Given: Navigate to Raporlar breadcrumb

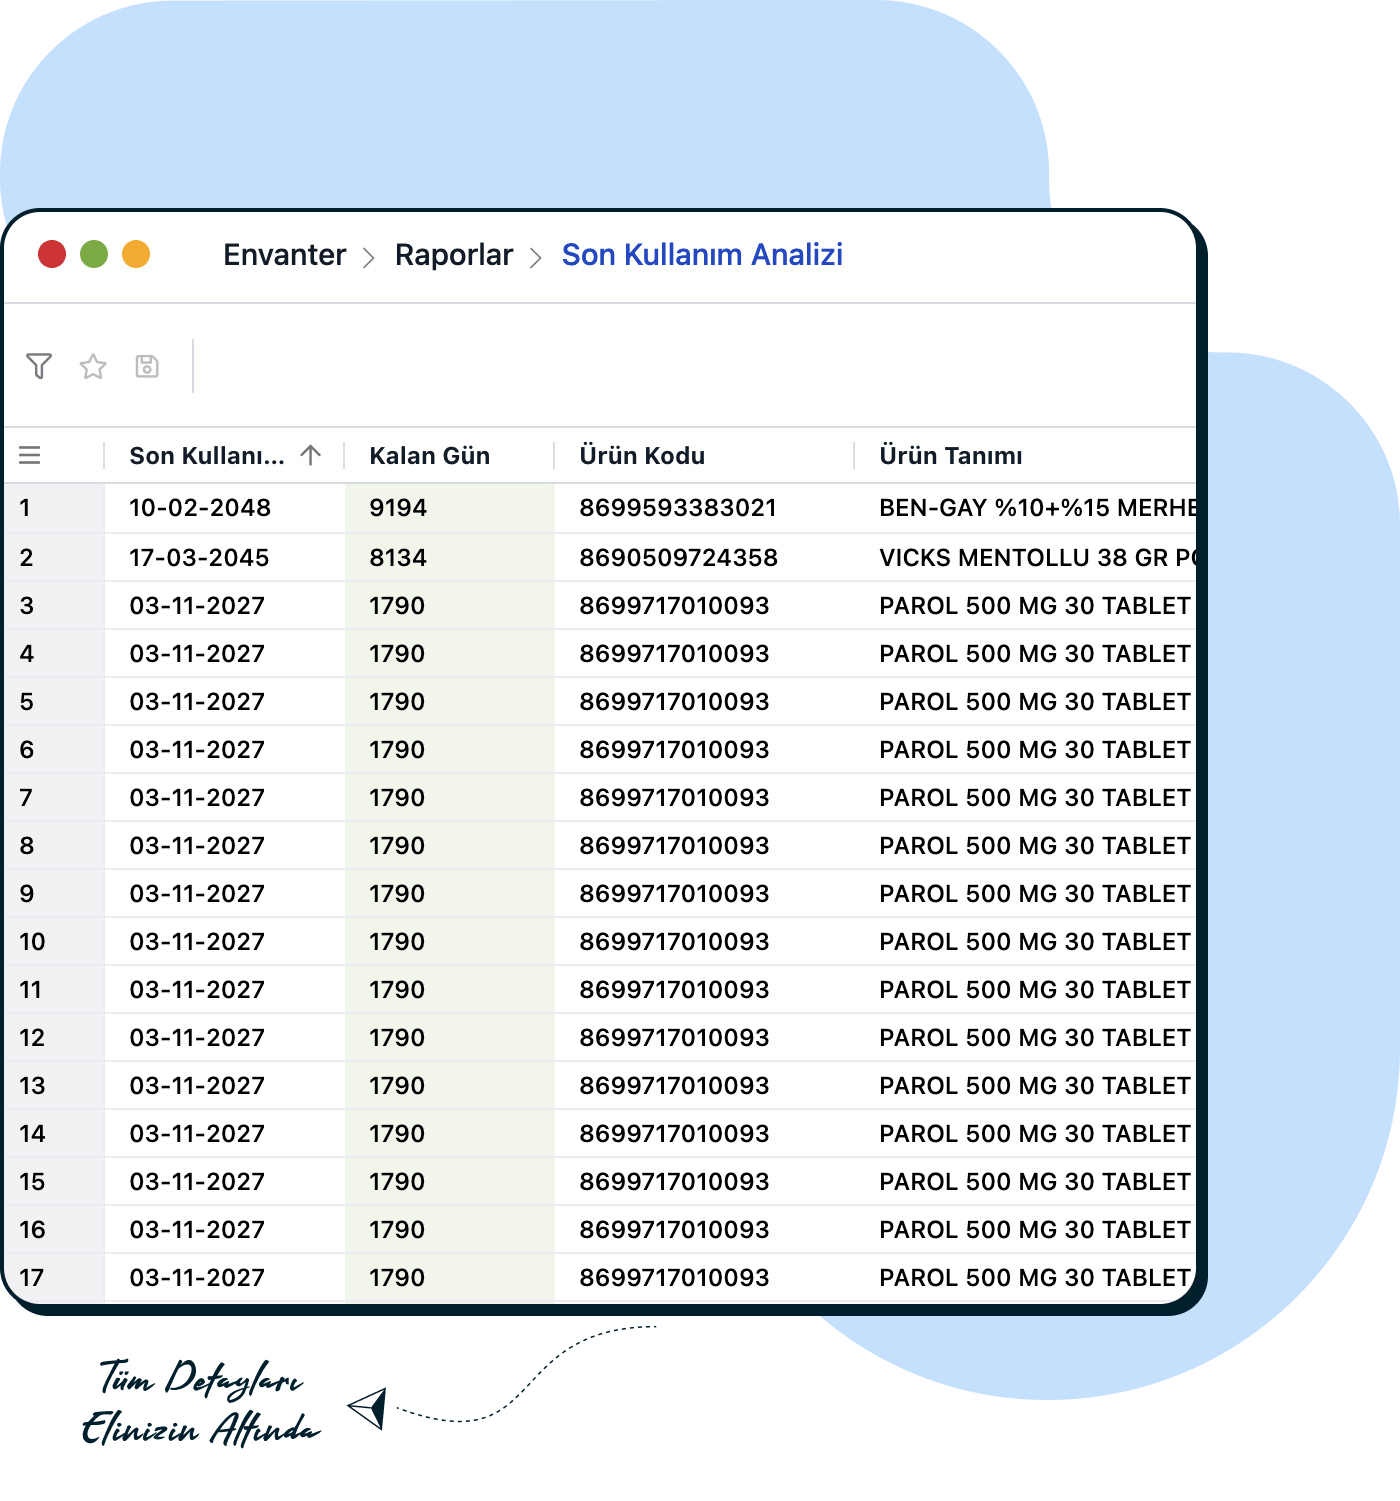Looking at the screenshot, I should pos(454,255).
